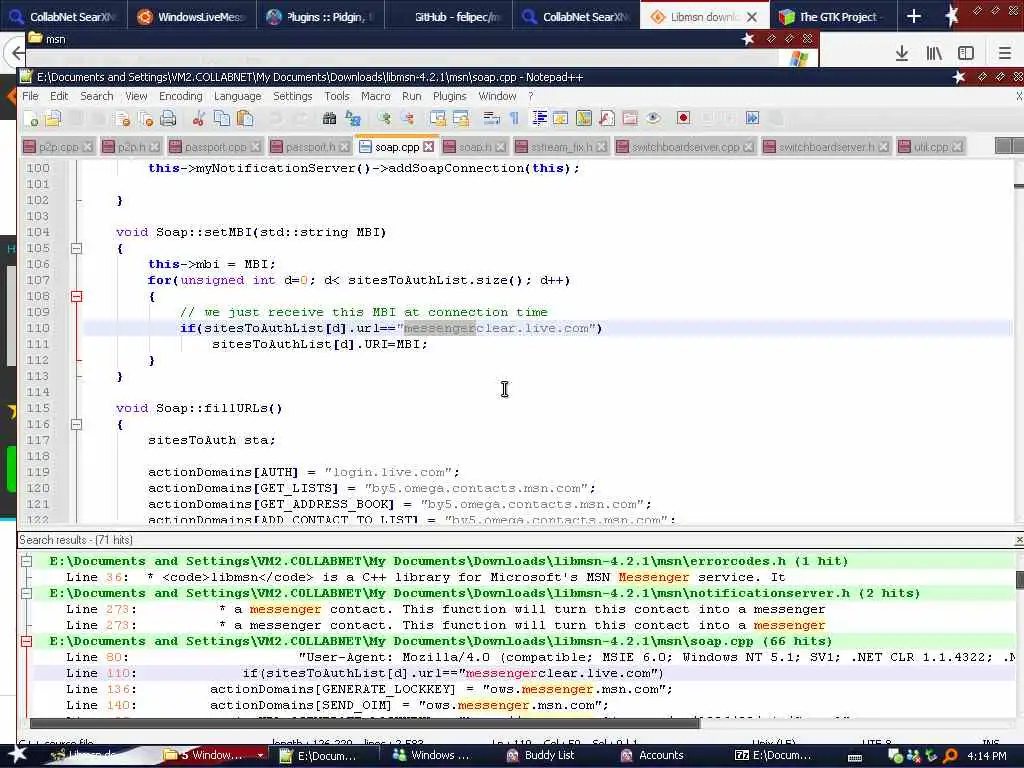Toggle Show All Characters pilcrow icon
Screen dimensions: 1024x768
point(514,118)
